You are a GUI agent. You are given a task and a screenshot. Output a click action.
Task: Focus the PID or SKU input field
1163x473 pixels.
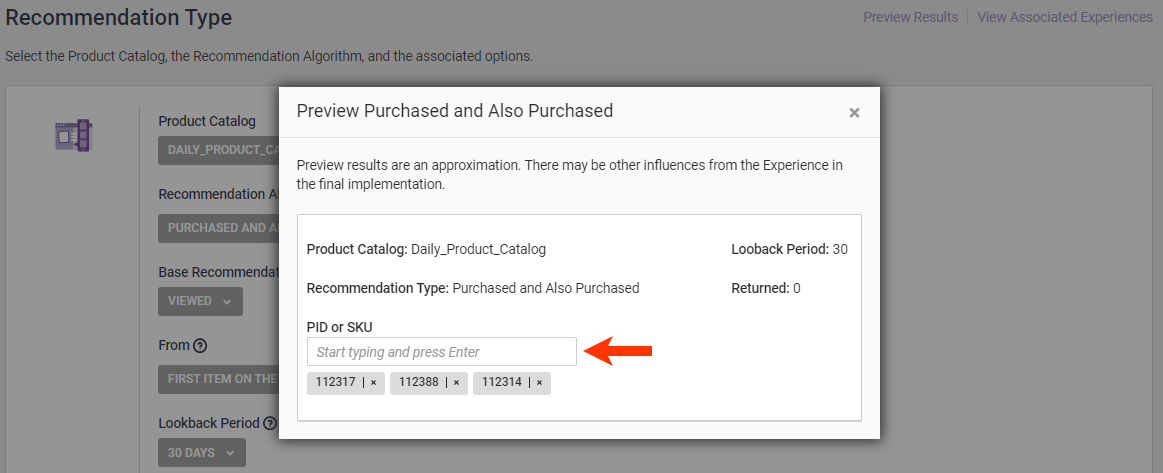pos(441,352)
